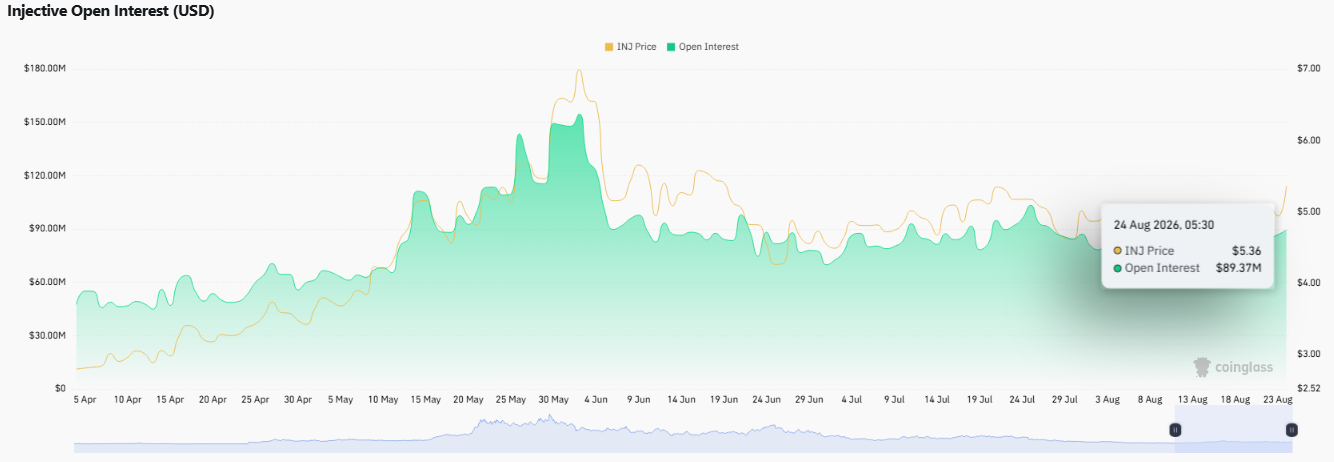Click the 24 Jun date label
This screenshot has height=462, width=1334.
point(766,400)
